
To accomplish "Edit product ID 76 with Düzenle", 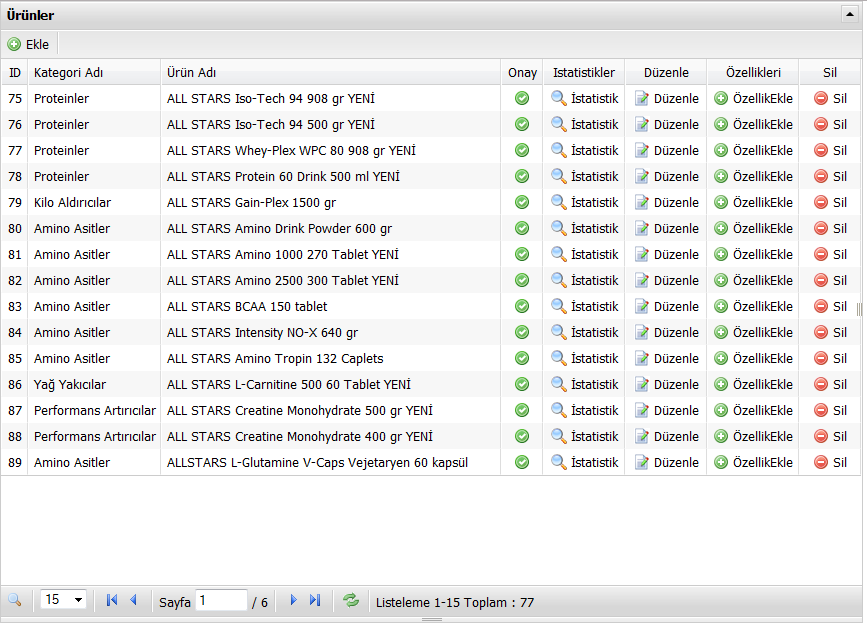I will click(667, 124).
